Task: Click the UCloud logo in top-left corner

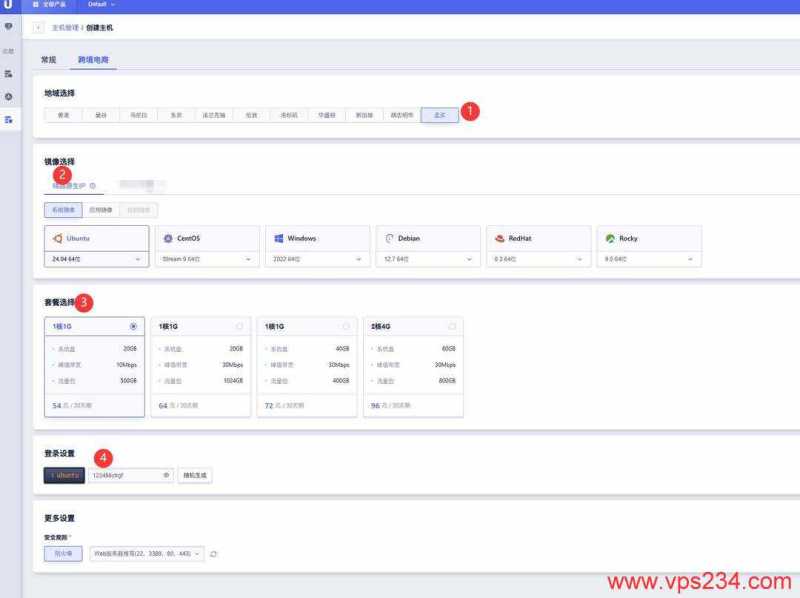Action: point(8,5)
